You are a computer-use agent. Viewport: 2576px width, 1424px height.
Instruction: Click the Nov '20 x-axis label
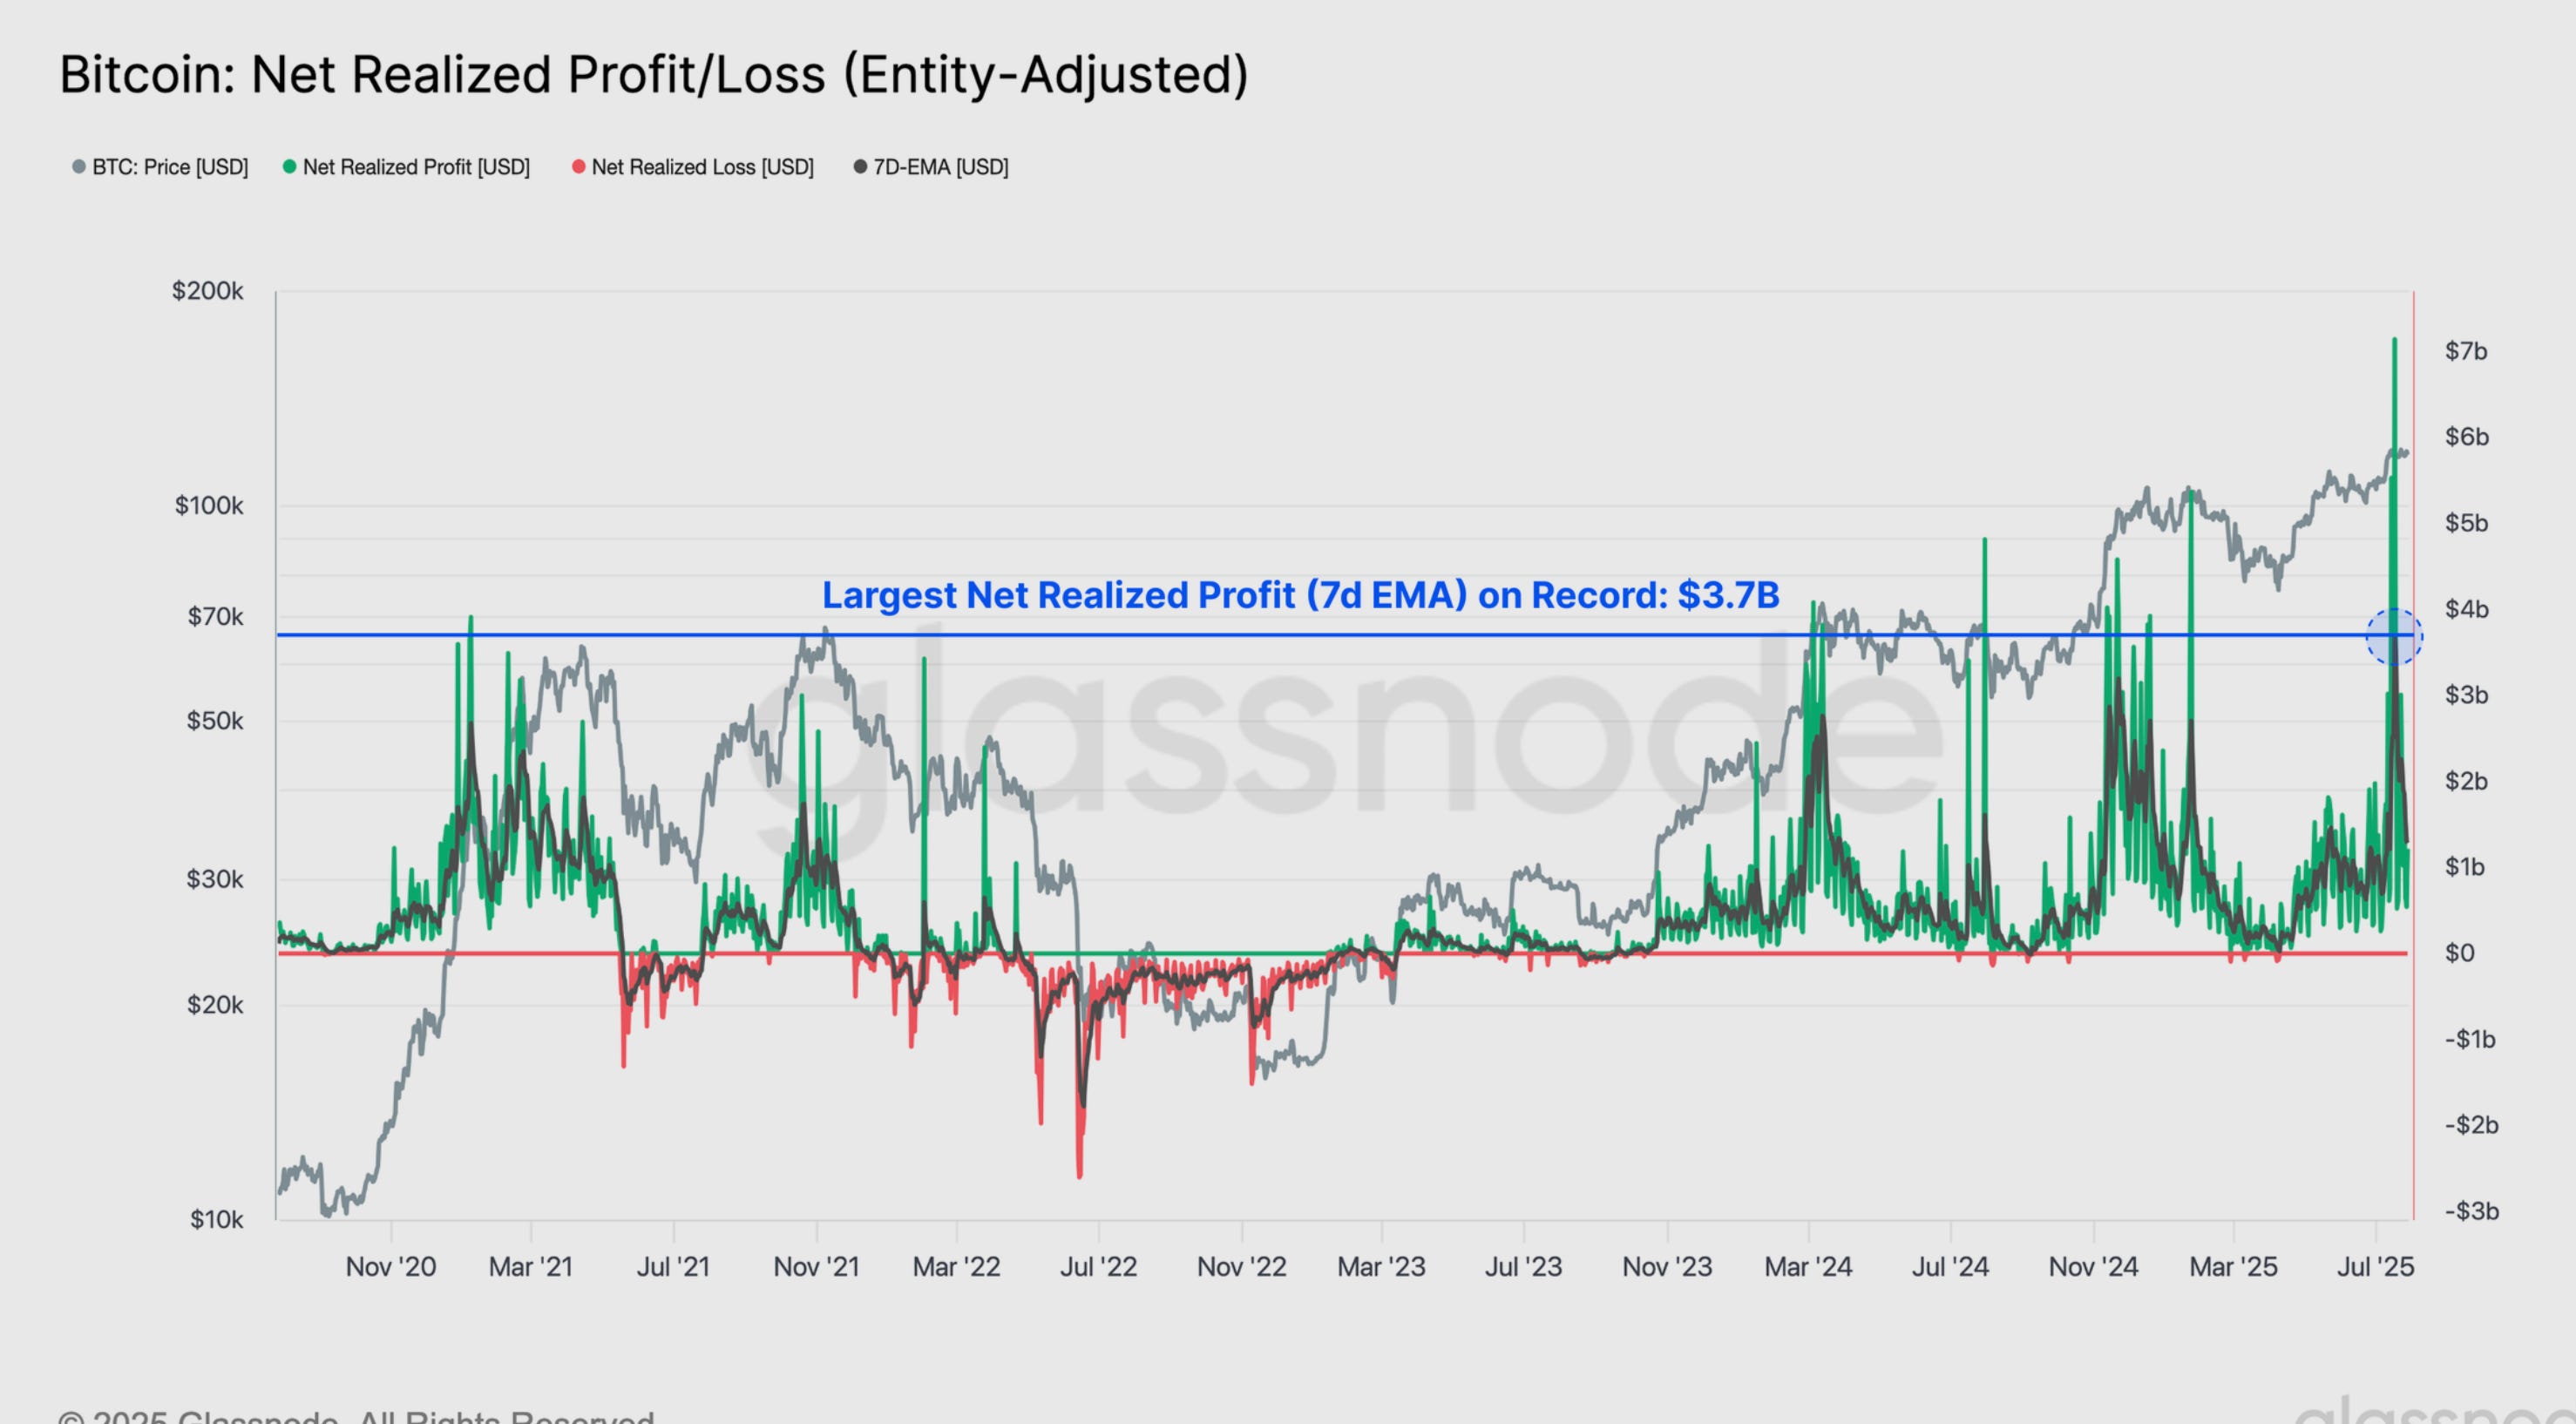click(390, 1267)
